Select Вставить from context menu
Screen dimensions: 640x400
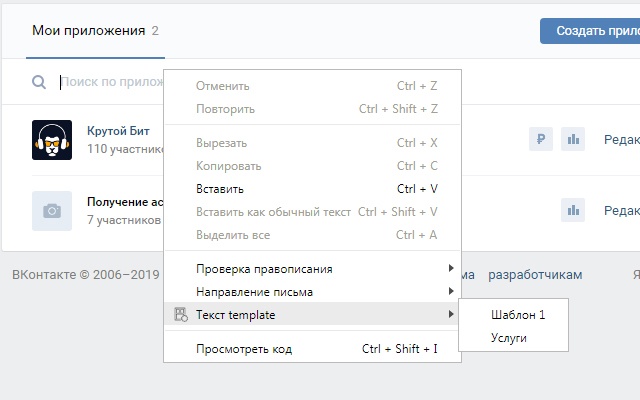click(220, 189)
